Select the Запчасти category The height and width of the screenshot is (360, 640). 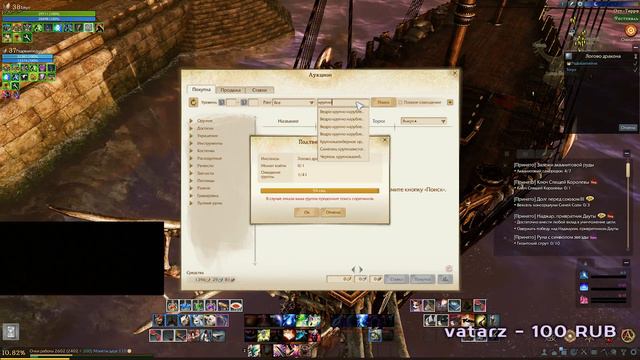click(205, 173)
